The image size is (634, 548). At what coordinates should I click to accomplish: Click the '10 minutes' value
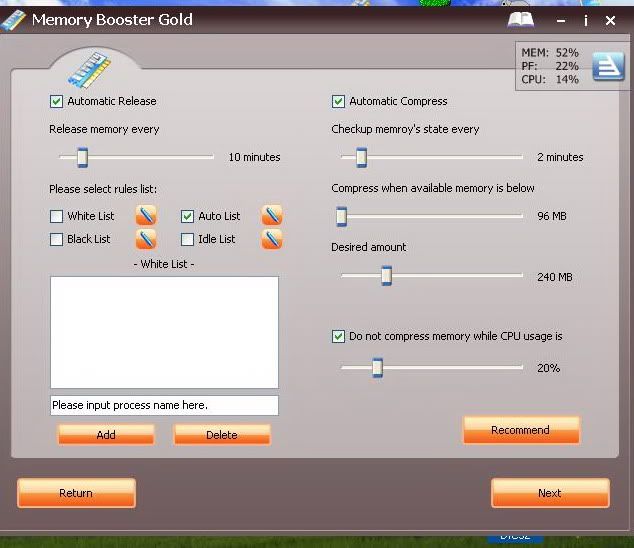click(254, 157)
